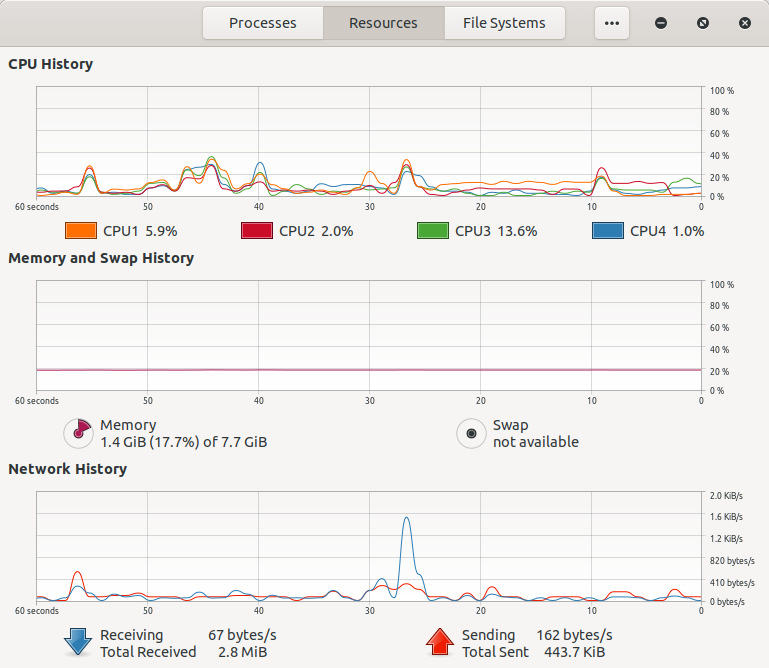The height and width of the screenshot is (668, 769).
Task: Click the Memory pie chart icon
Action: click(78, 433)
